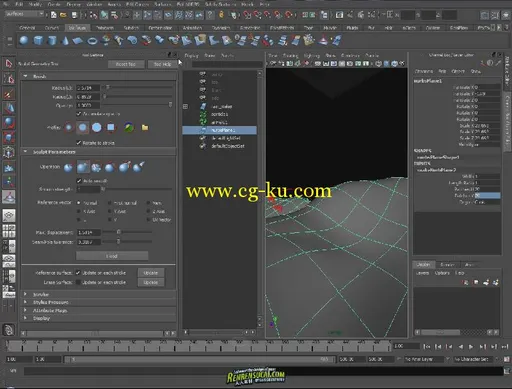Expand the Stroke section
Viewport: 512px width, 389px height.
25,294
